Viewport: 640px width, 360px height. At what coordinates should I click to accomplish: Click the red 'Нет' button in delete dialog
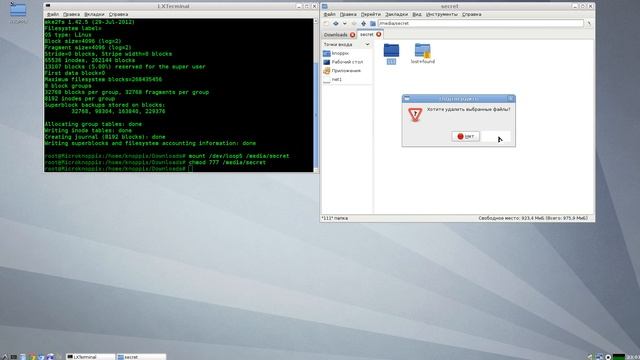coord(465,136)
